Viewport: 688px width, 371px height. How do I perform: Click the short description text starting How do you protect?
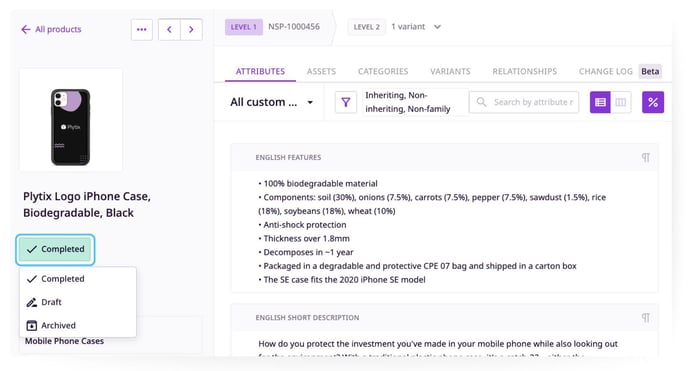(x=438, y=344)
